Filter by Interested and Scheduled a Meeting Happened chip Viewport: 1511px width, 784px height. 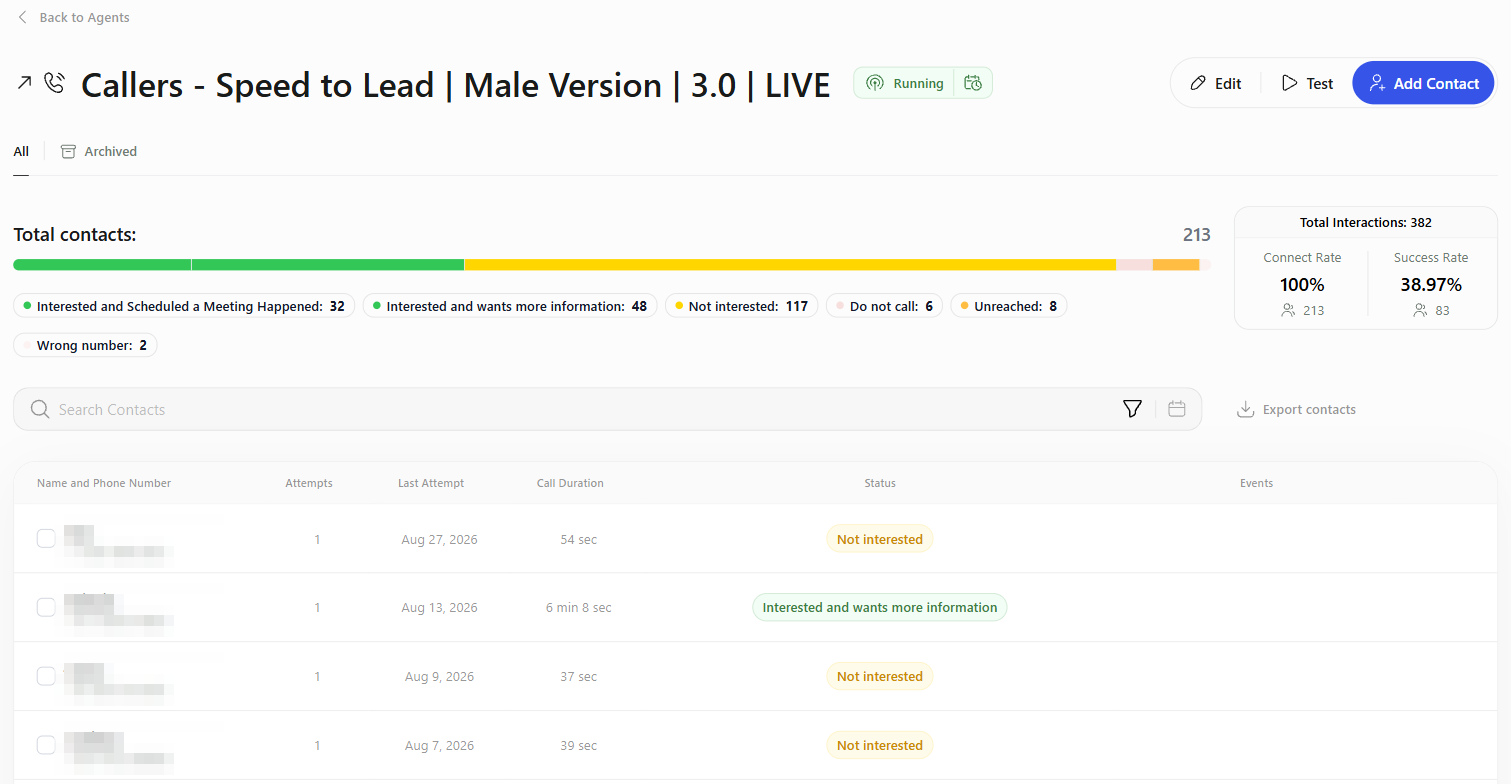pos(184,306)
